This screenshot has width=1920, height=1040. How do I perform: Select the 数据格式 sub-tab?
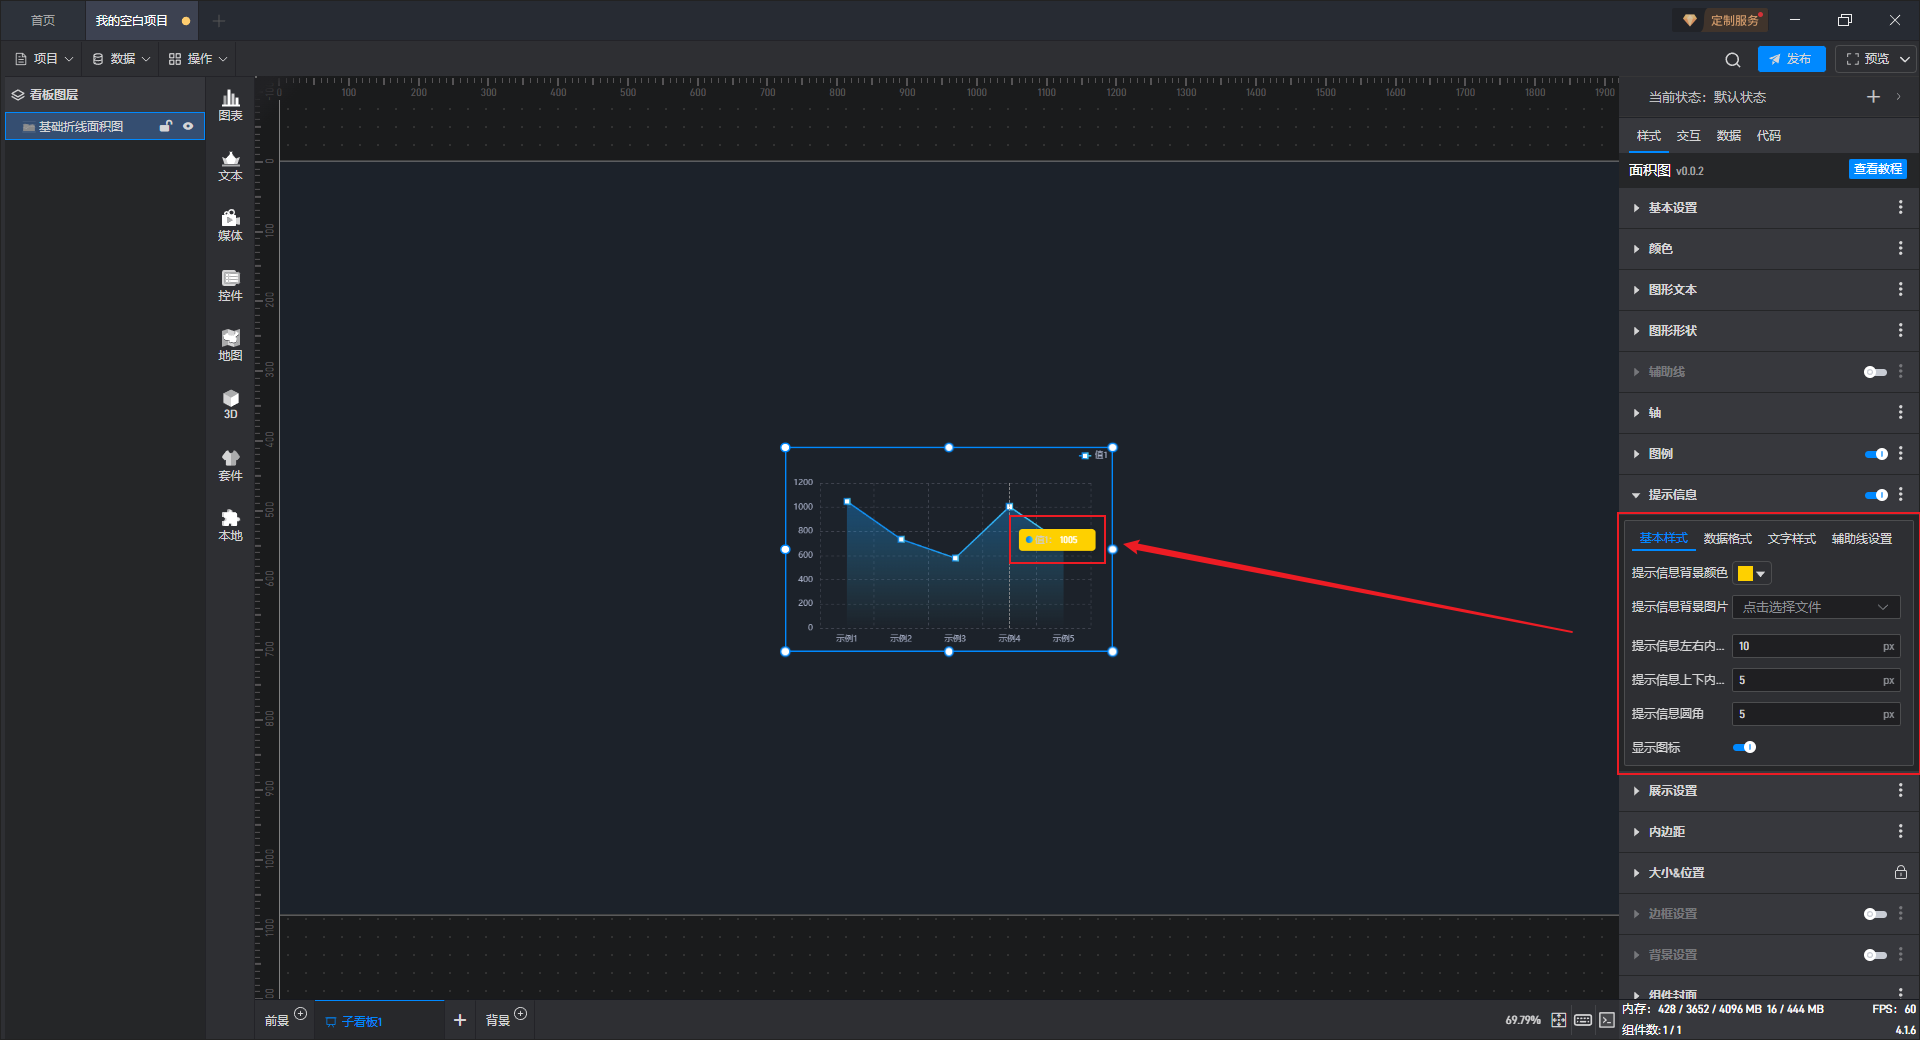click(1728, 539)
